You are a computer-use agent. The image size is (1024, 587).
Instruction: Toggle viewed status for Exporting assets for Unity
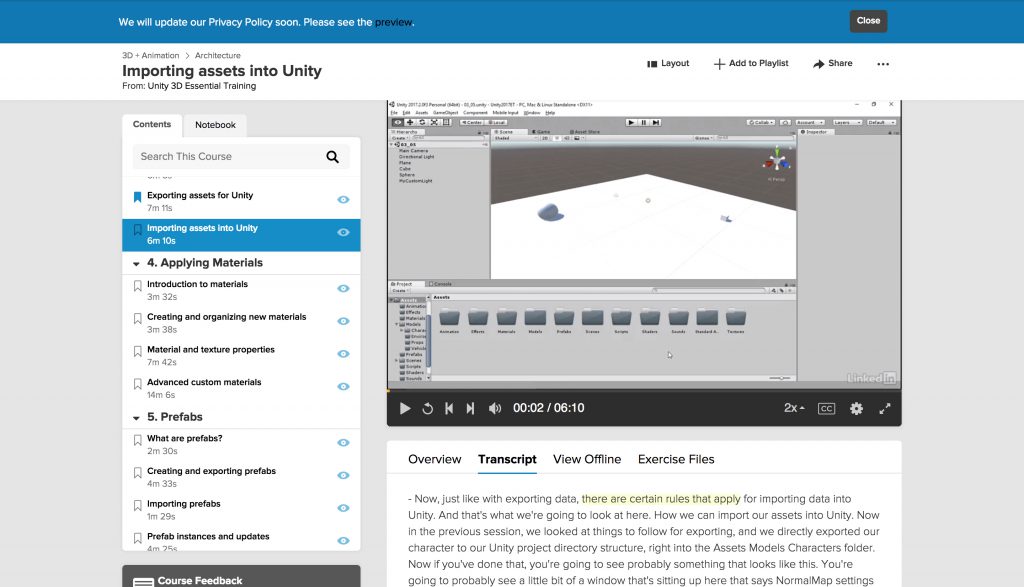pyautogui.click(x=343, y=200)
